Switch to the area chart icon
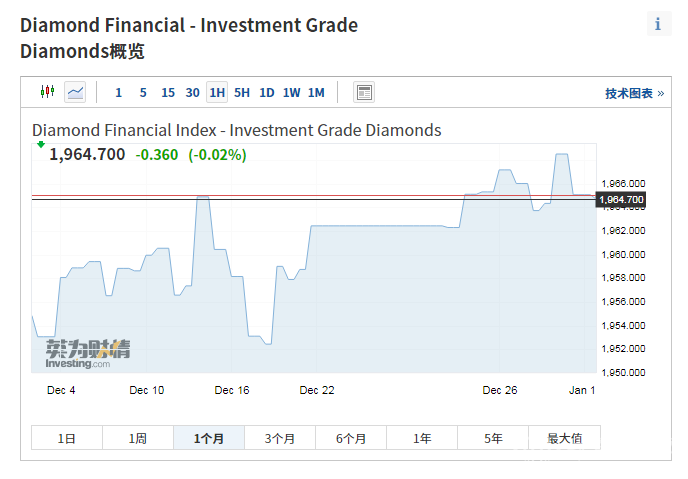The height and width of the screenshot is (479, 688). 75,92
